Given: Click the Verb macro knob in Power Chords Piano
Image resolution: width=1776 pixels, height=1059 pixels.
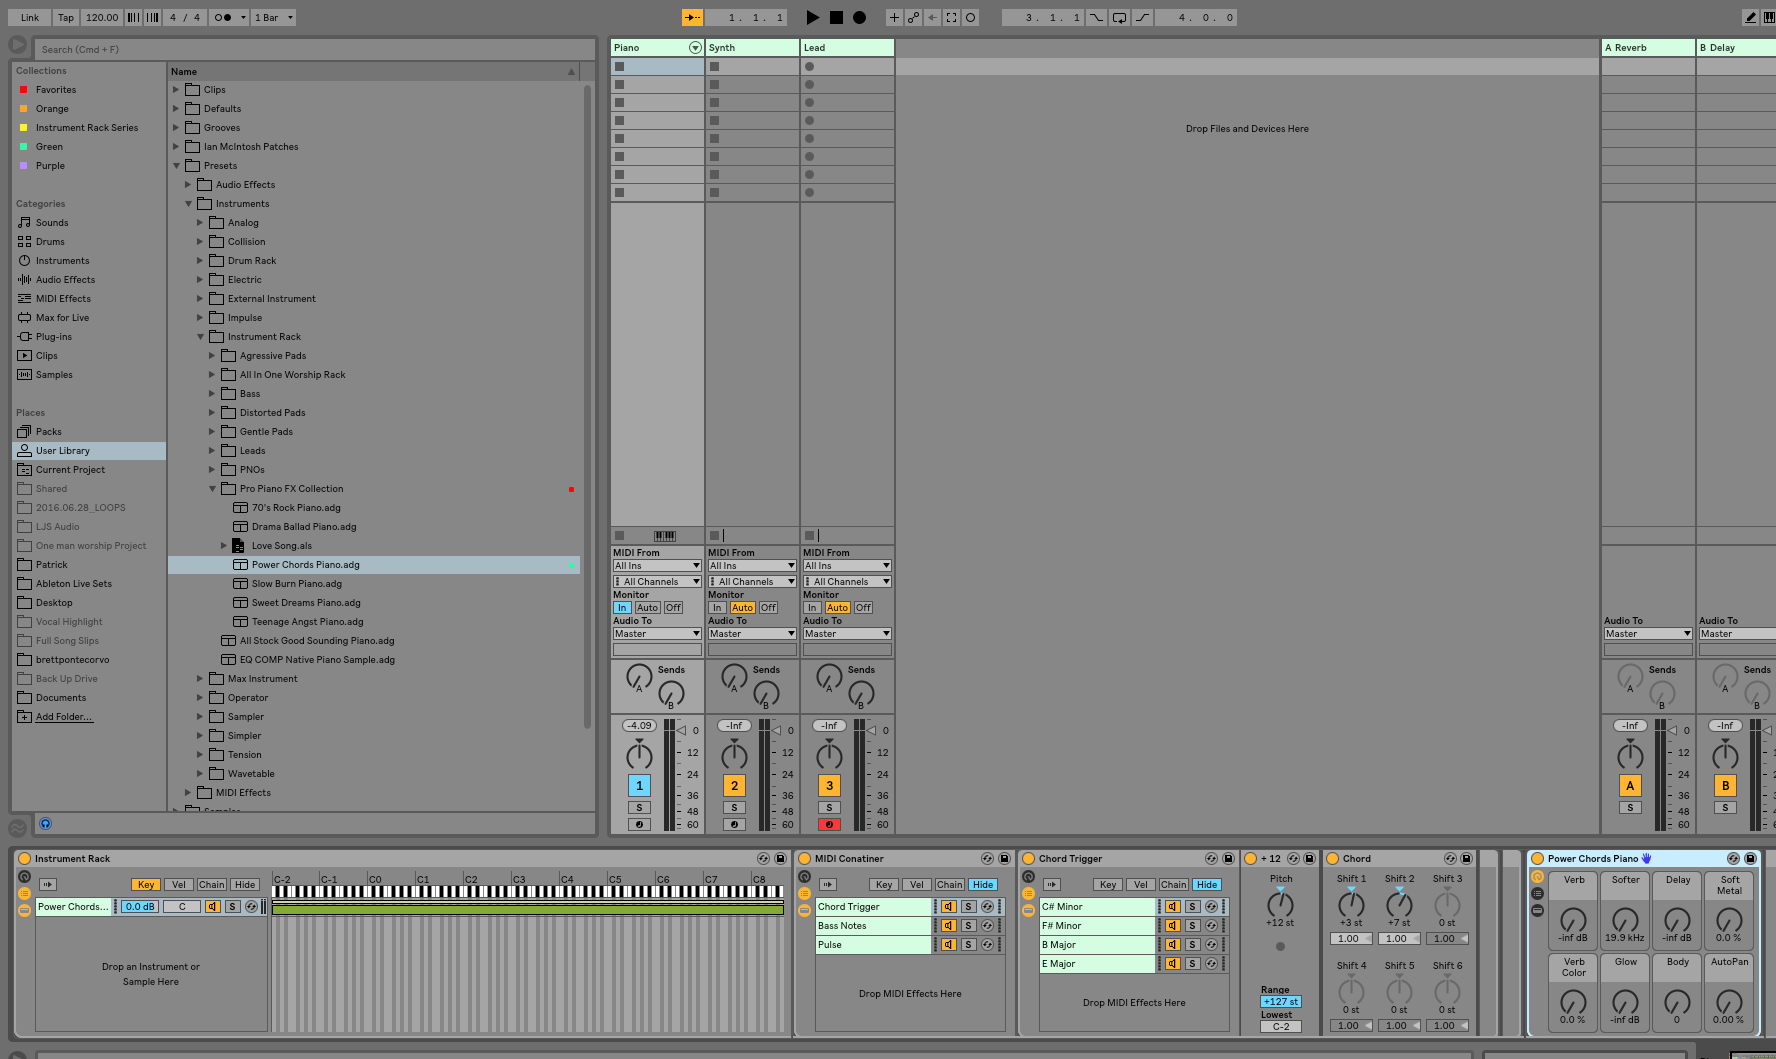Looking at the screenshot, I should (x=1573, y=919).
